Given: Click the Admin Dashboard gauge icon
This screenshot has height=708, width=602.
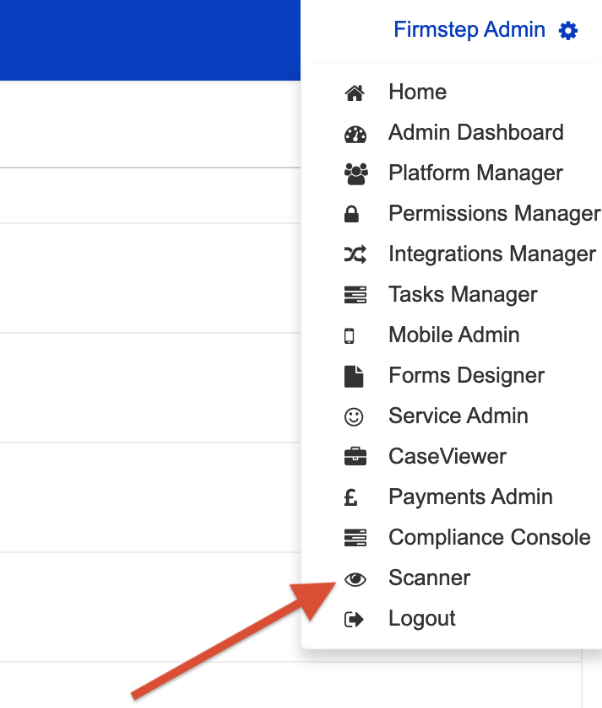Looking at the screenshot, I should [x=355, y=134].
